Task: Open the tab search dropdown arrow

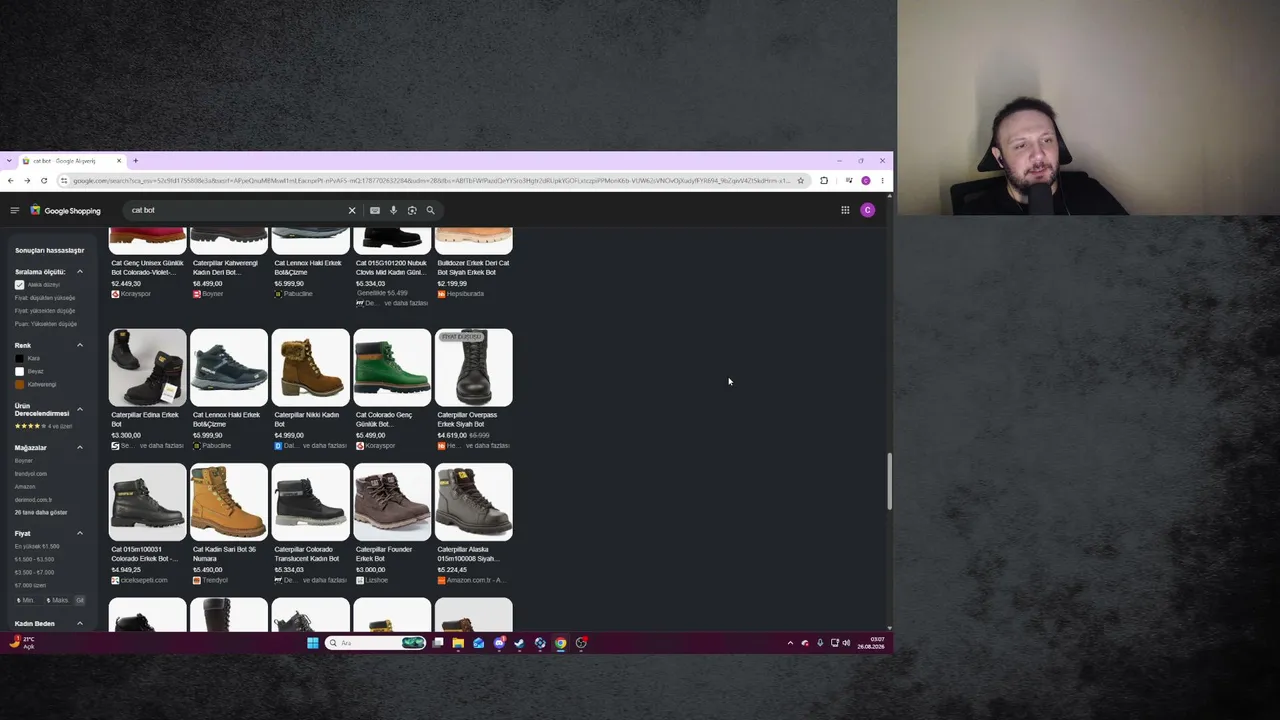Action: click(9, 161)
